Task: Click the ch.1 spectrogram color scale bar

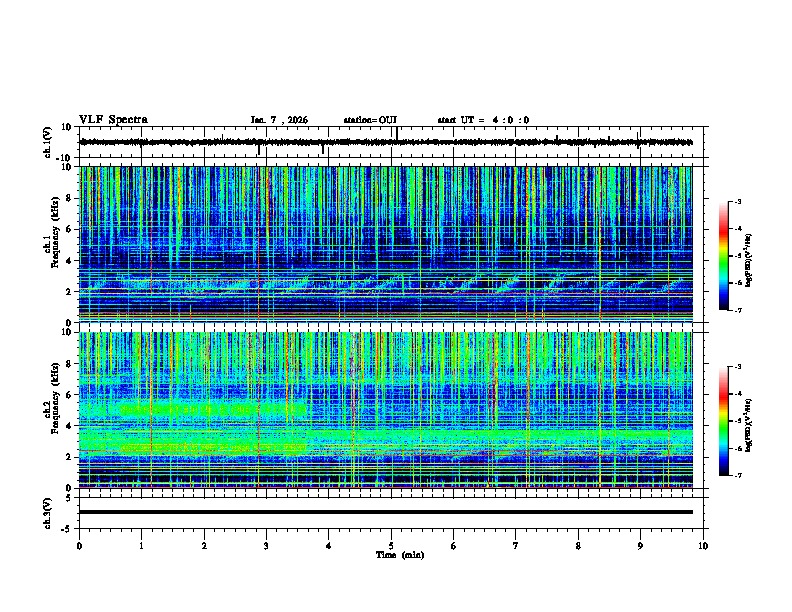Action: pos(724,256)
